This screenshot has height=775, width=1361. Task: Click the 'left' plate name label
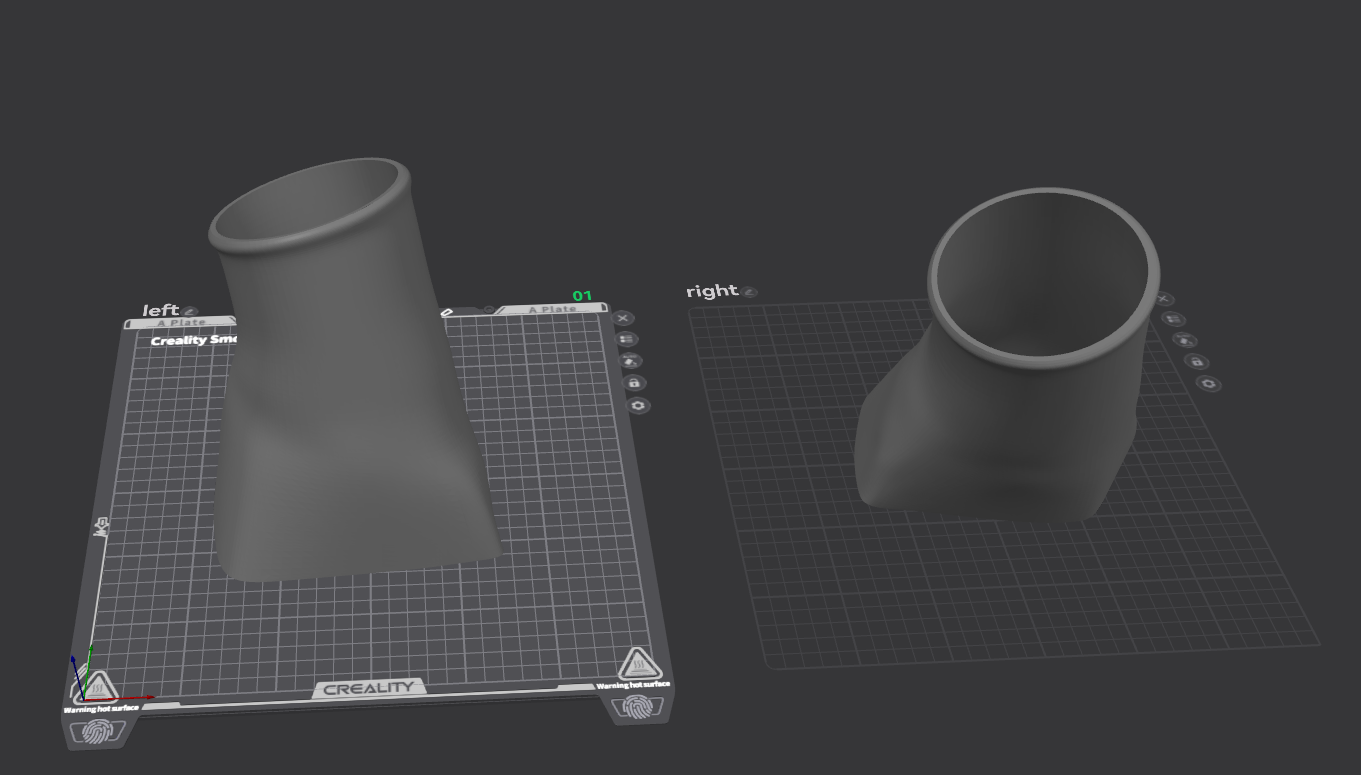pyautogui.click(x=160, y=310)
